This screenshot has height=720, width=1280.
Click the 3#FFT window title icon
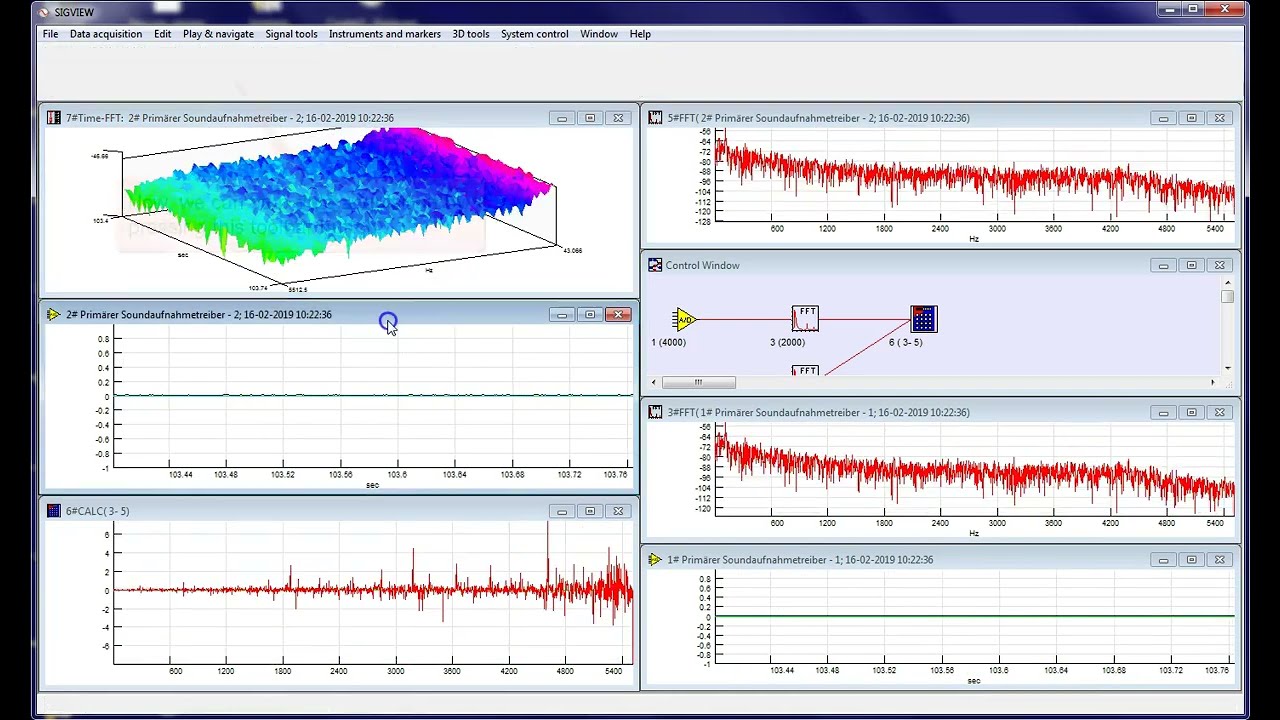click(655, 412)
